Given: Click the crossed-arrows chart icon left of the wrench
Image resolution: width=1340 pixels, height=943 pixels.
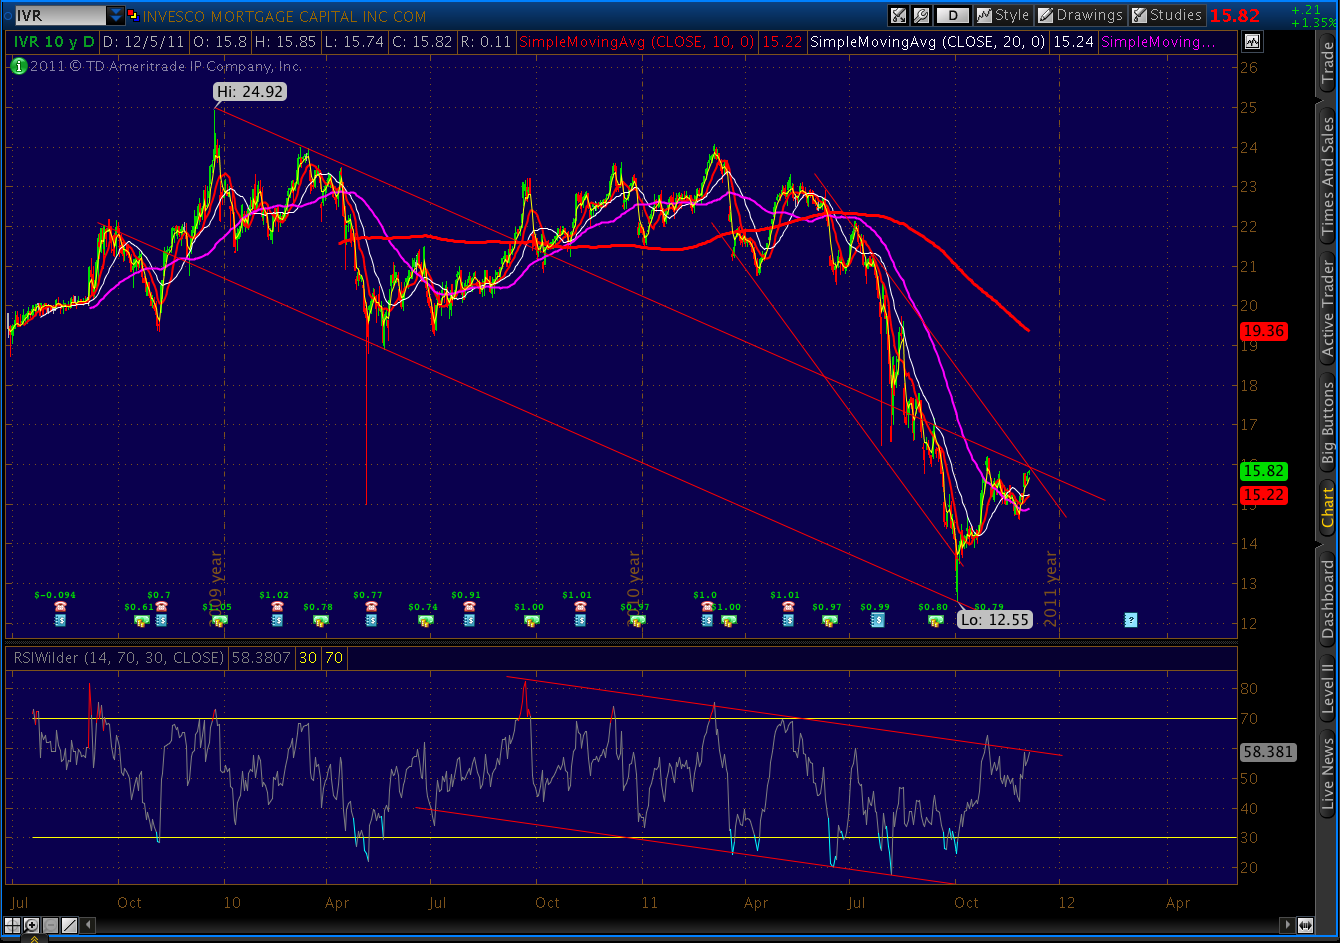Looking at the screenshot, I should 898,15.
